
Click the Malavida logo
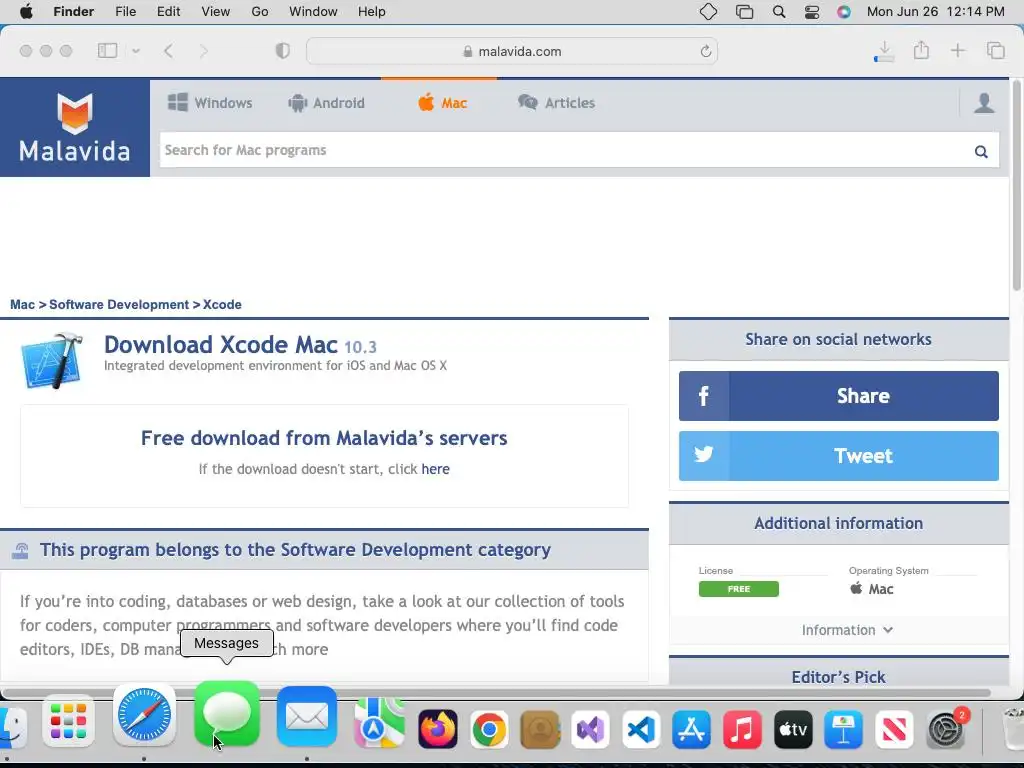[x=74, y=127]
